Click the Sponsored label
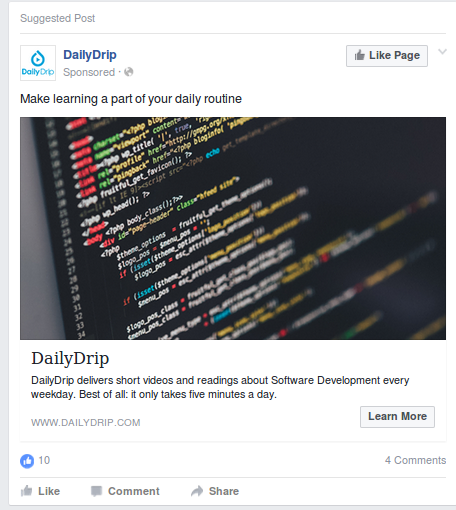Image resolution: width=456 pixels, height=510 pixels. [89, 72]
